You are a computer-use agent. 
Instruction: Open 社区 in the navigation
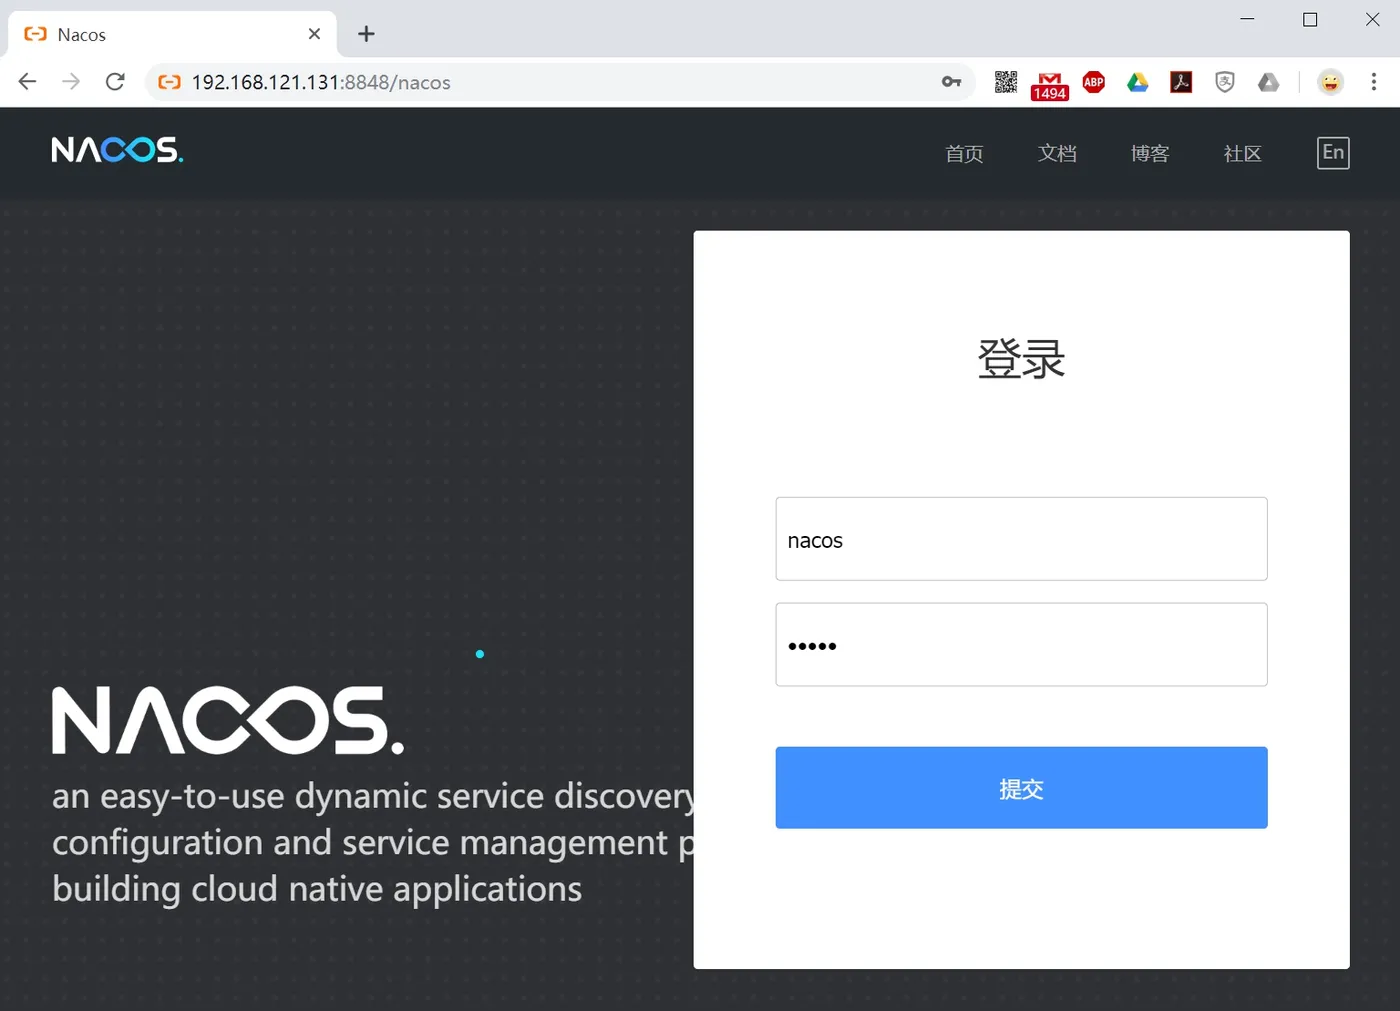point(1243,153)
